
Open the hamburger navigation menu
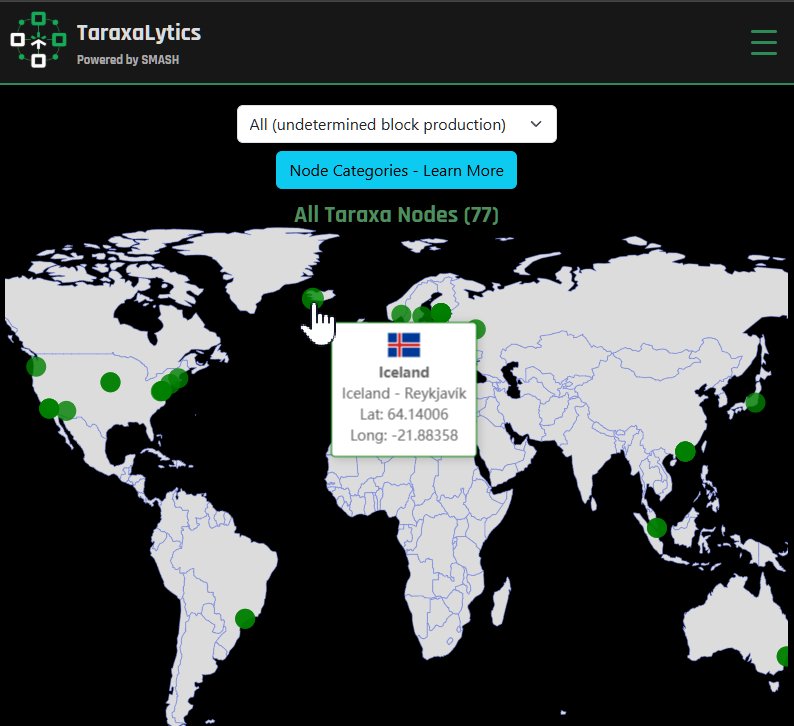click(764, 42)
